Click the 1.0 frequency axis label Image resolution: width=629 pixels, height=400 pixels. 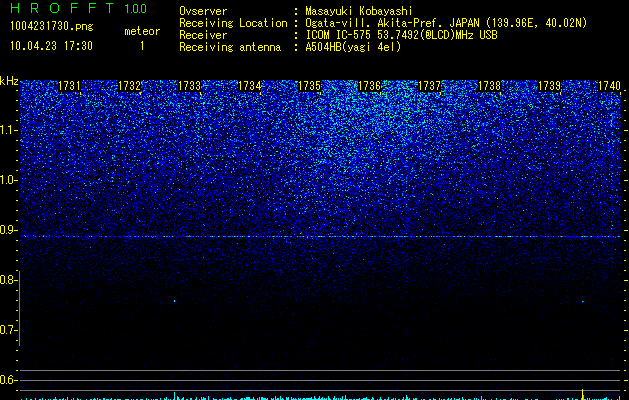click(x=9, y=180)
